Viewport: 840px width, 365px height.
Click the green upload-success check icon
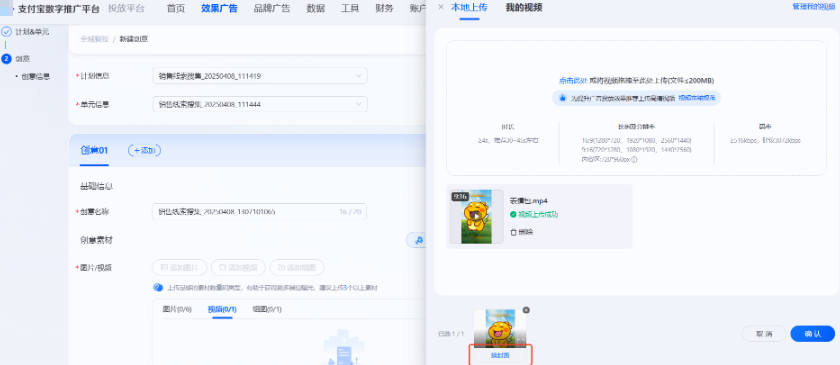pos(513,214)
